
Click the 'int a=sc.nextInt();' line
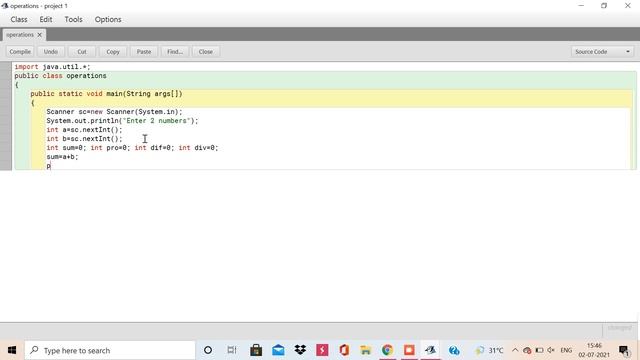click(x=84, y=129)
